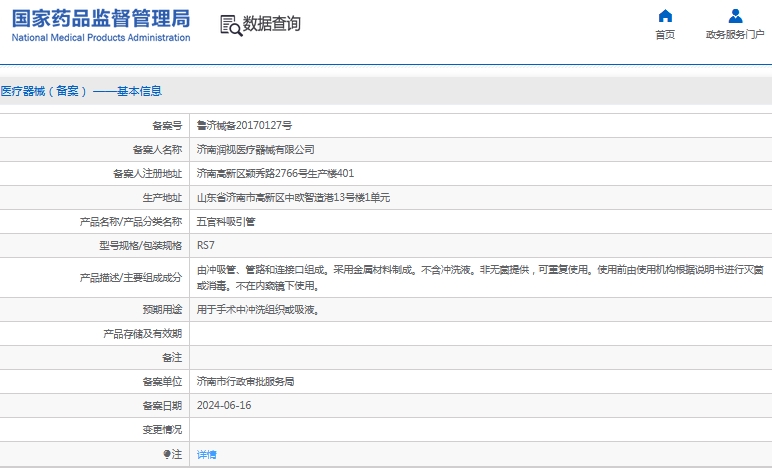
Task: Click the 备案人注册地址 label
Action: tap(148, 173)
